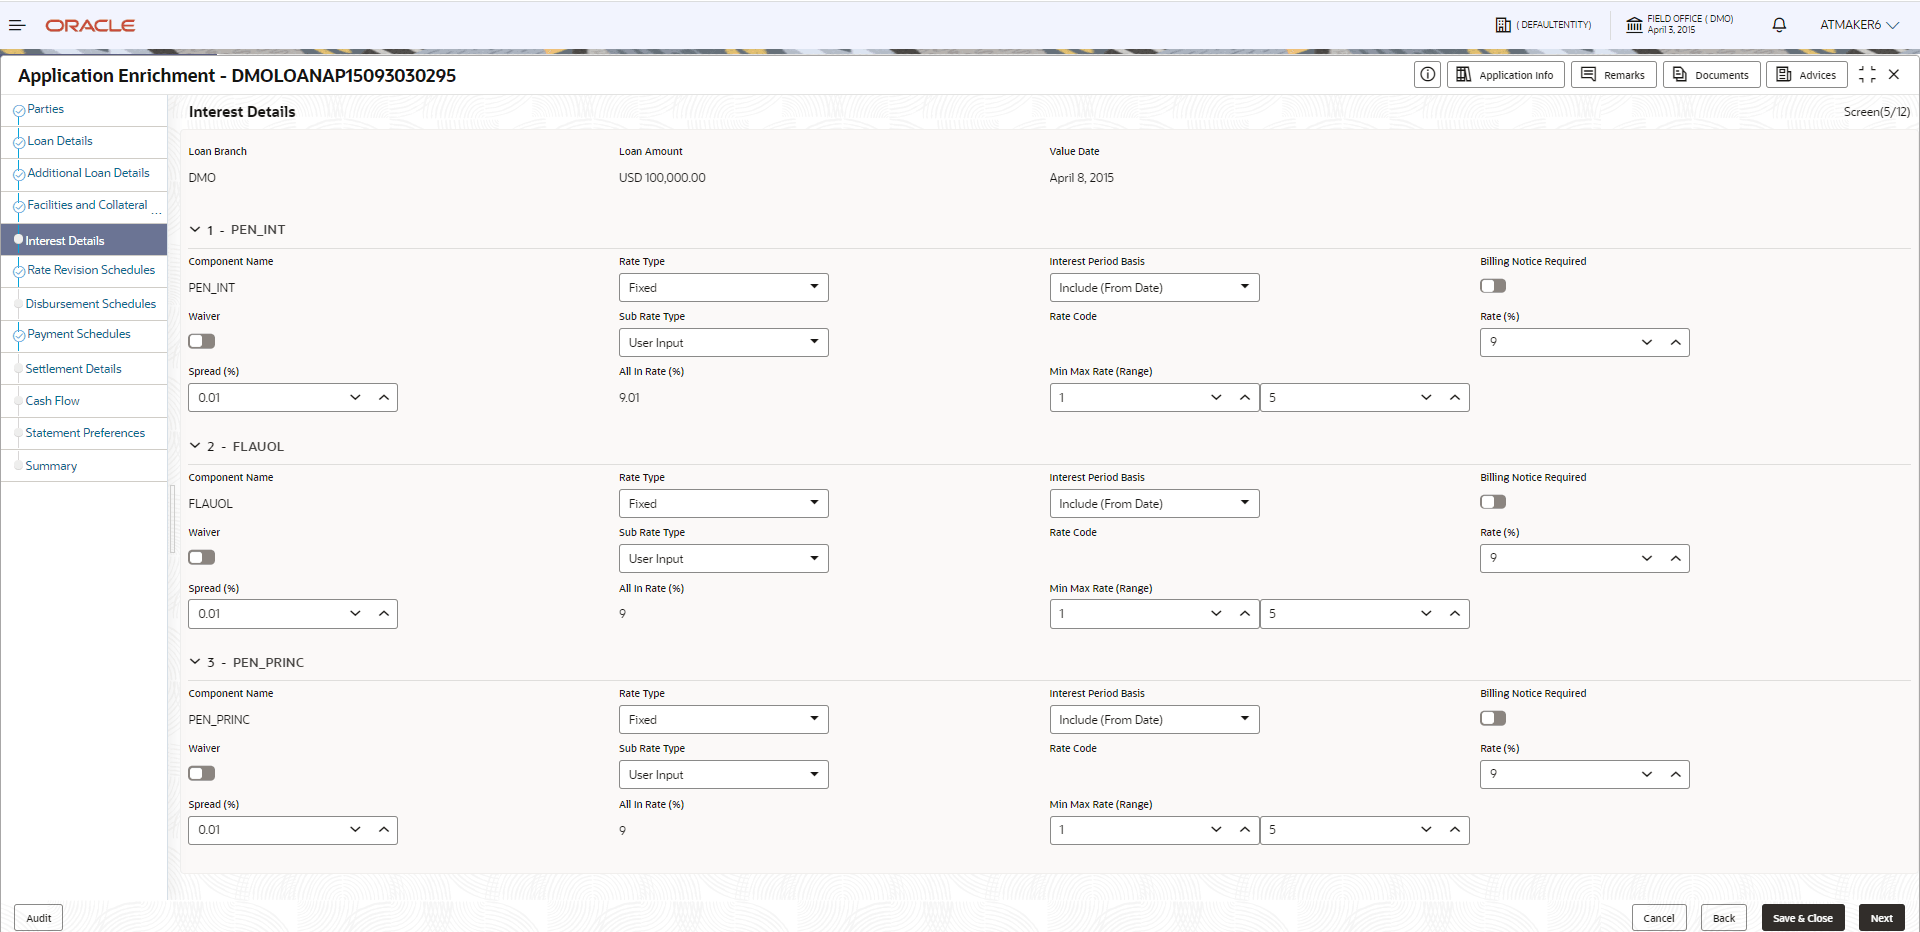Open PEN_PRINC Sub Rate Type dropdown
This screenshot has width=1920, height=932.
click(723, 775)
